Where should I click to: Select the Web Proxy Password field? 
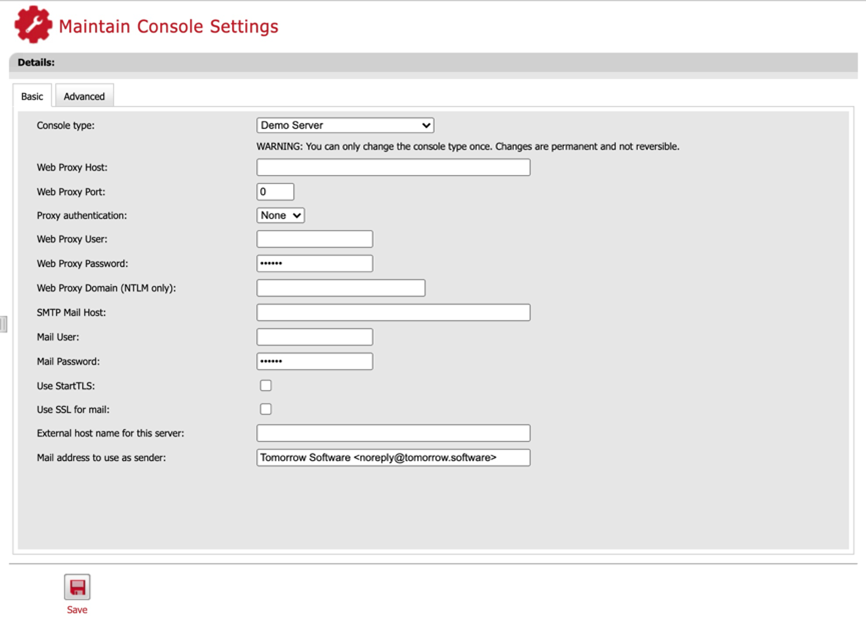click(314, 264)
